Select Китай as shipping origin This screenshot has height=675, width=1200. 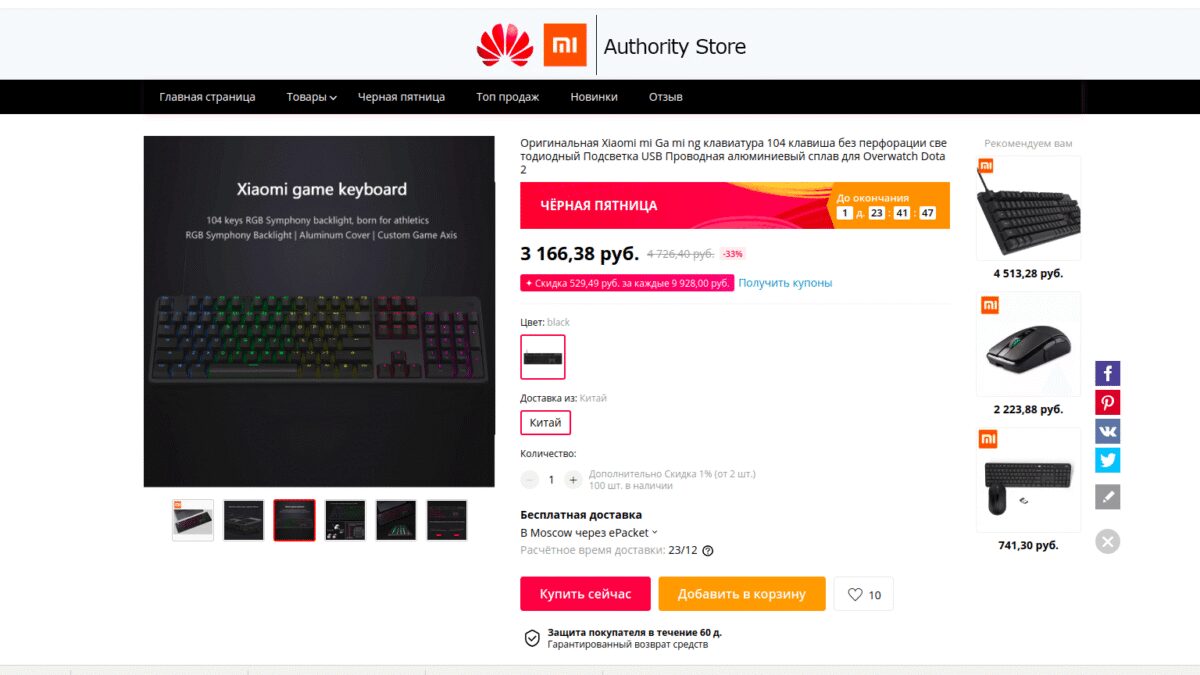545,423
